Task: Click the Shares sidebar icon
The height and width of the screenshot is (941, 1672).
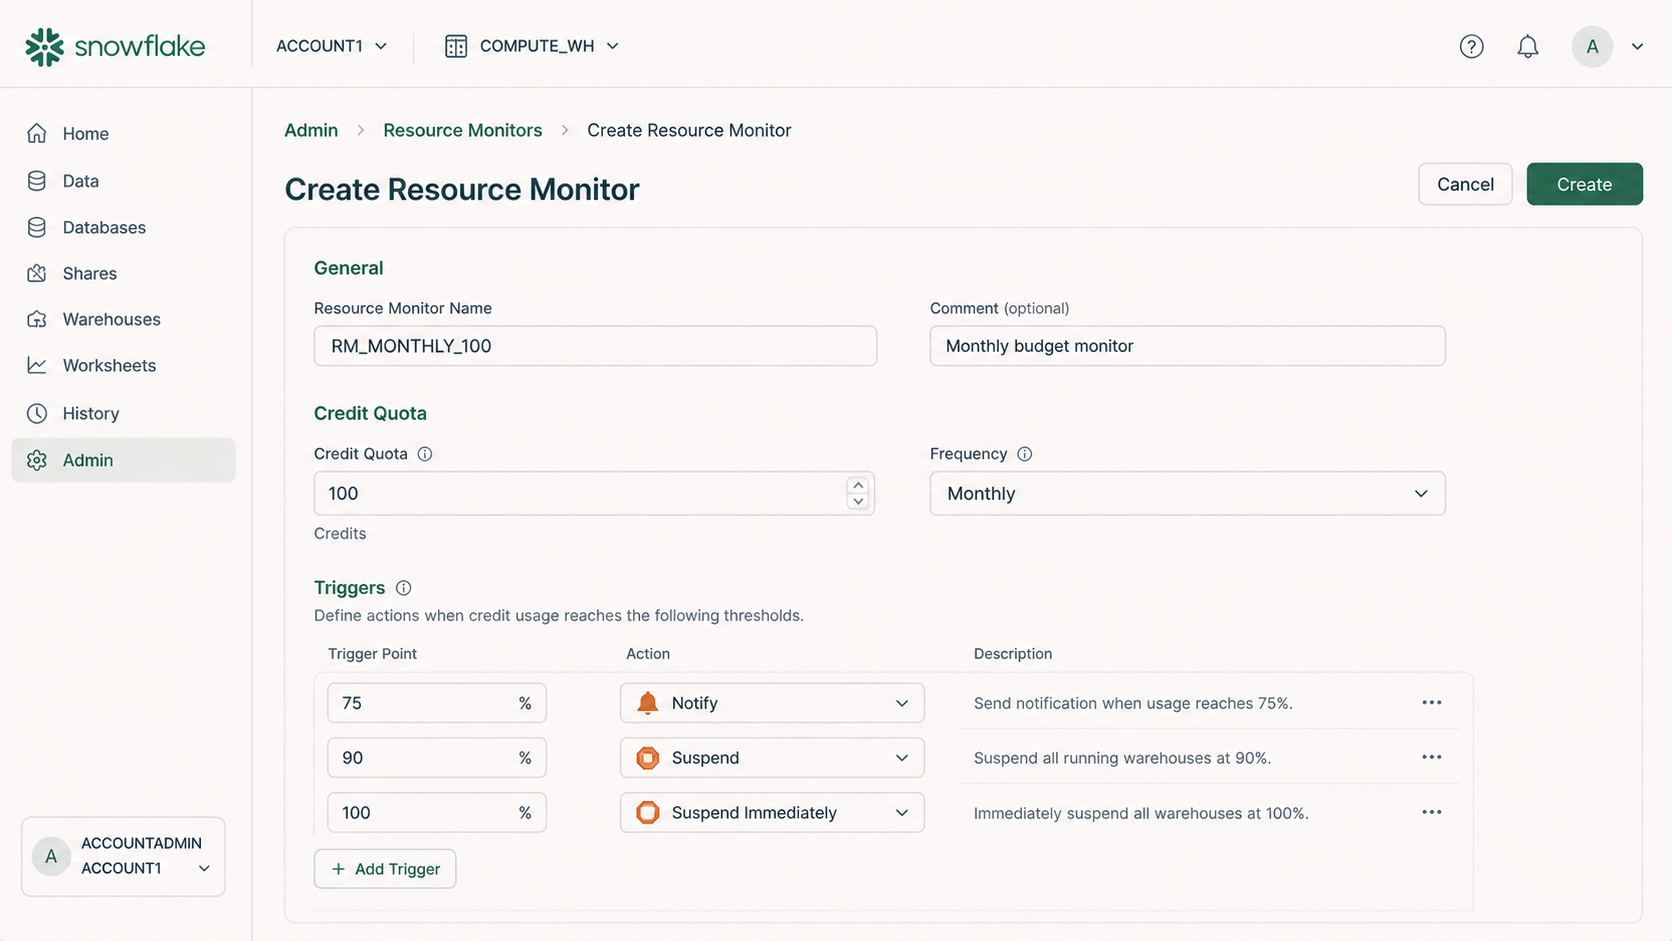Action: click(37, 273)
